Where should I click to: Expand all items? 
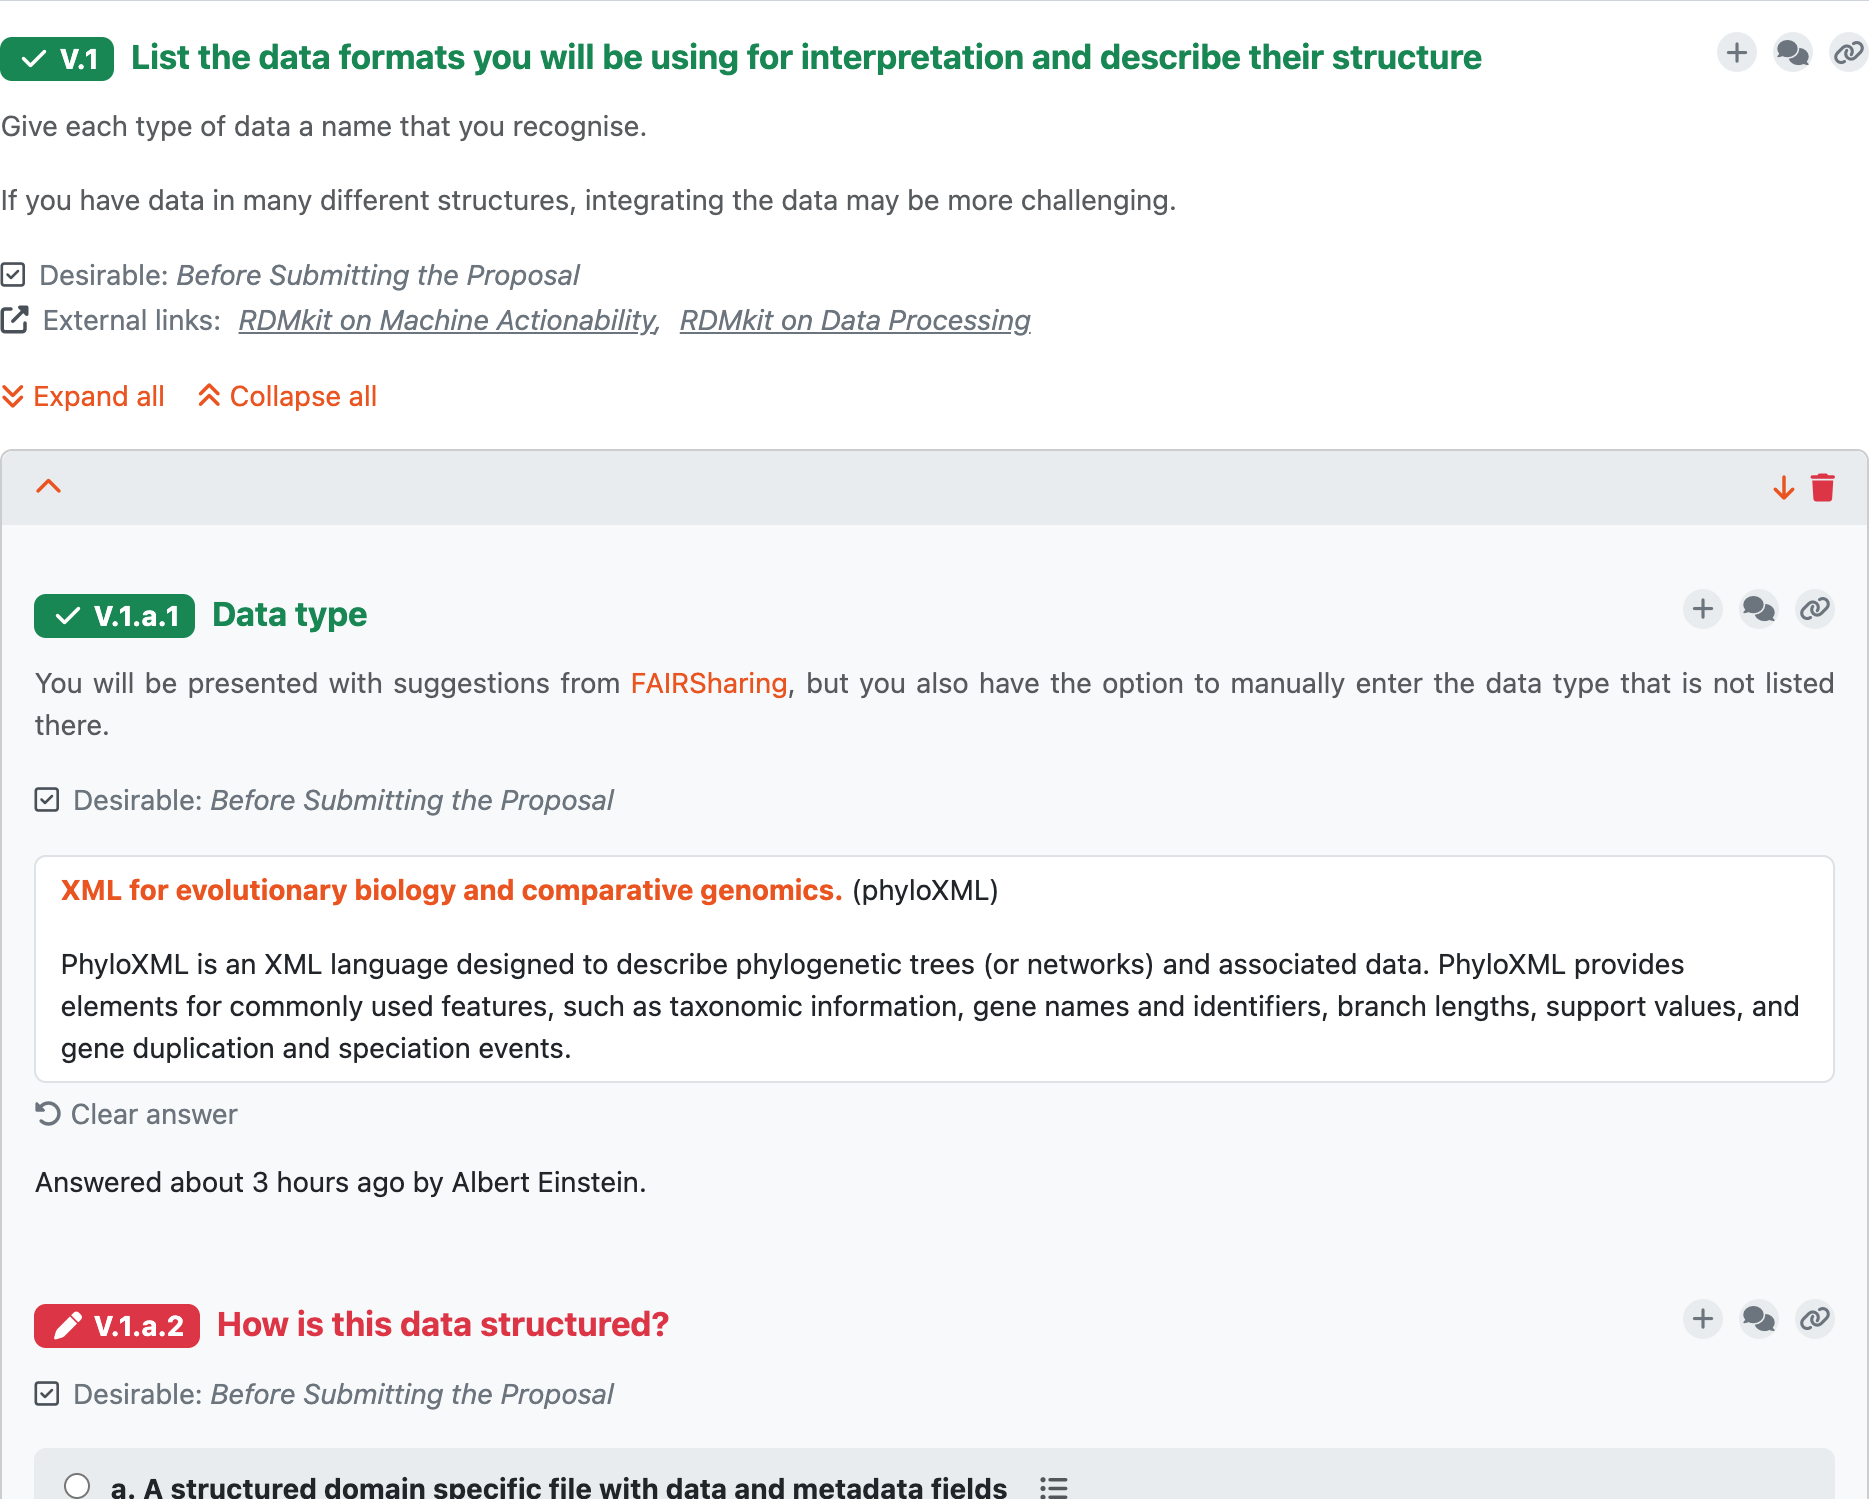(x=83, y=396)
